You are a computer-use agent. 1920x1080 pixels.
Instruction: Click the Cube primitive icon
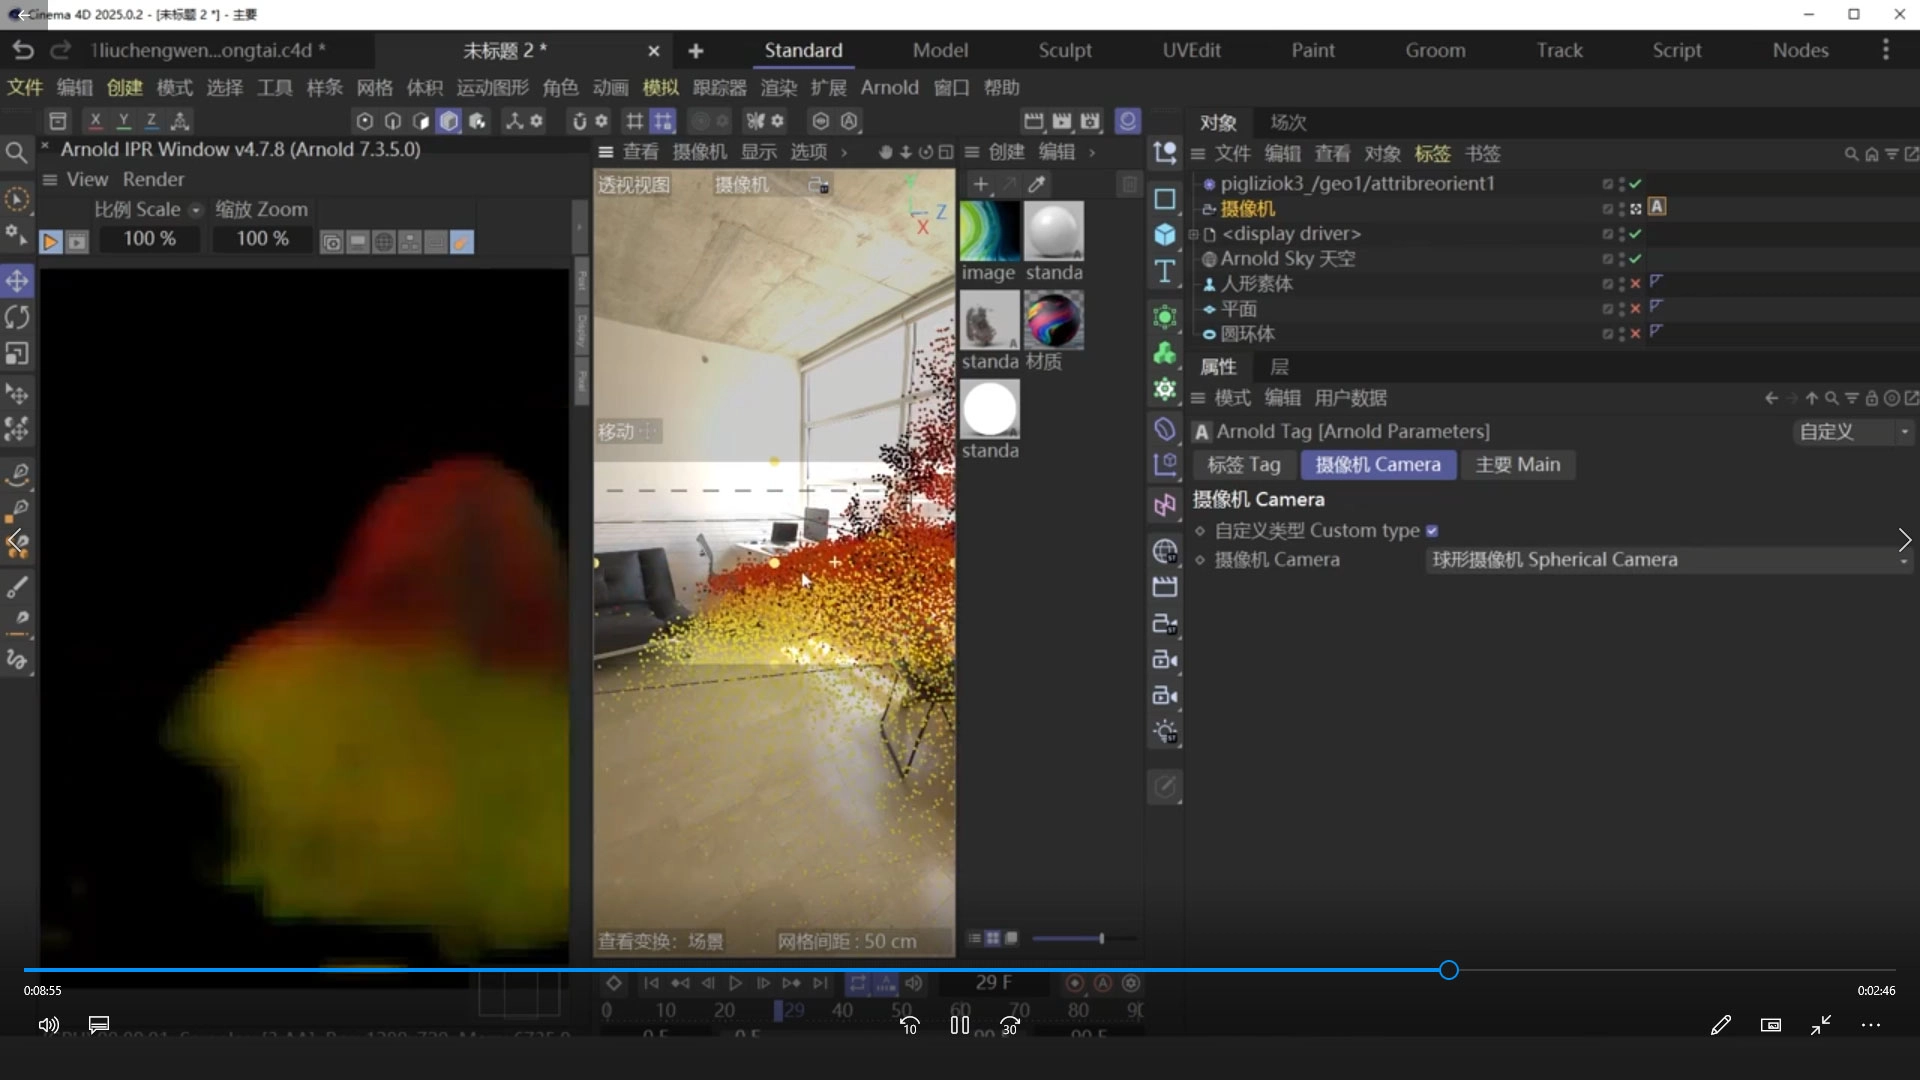1165,235
